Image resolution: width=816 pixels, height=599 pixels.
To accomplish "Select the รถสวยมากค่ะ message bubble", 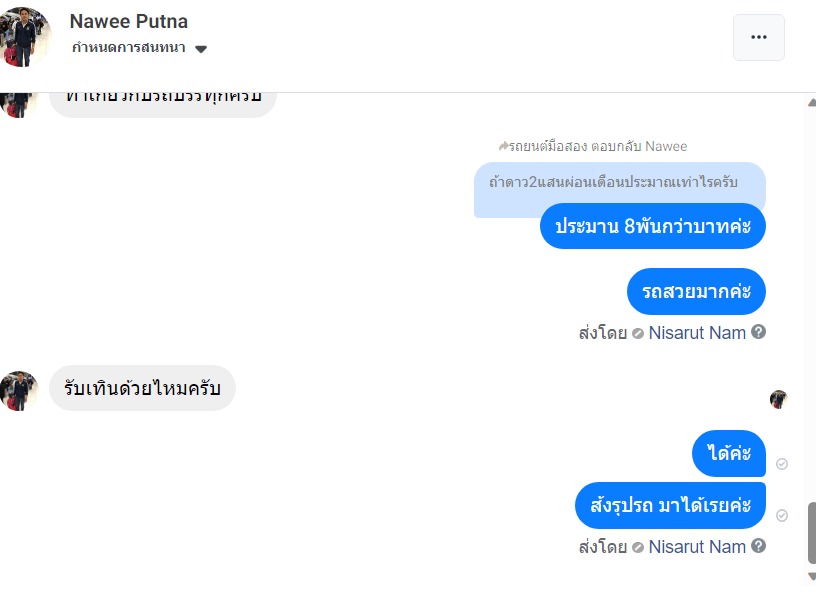I will tap(696, 292).
